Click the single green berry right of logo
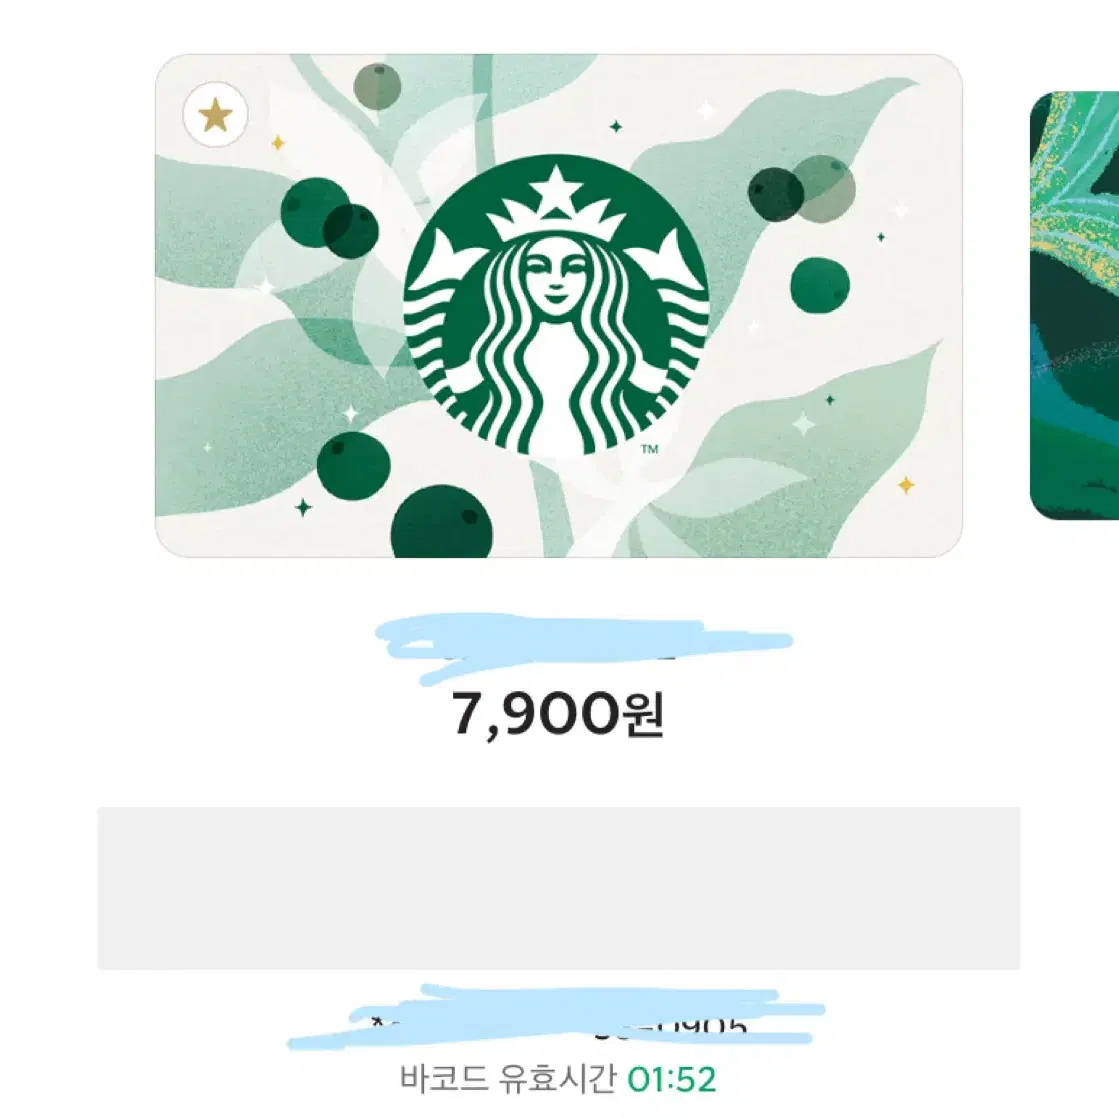 tap(820, 285)
